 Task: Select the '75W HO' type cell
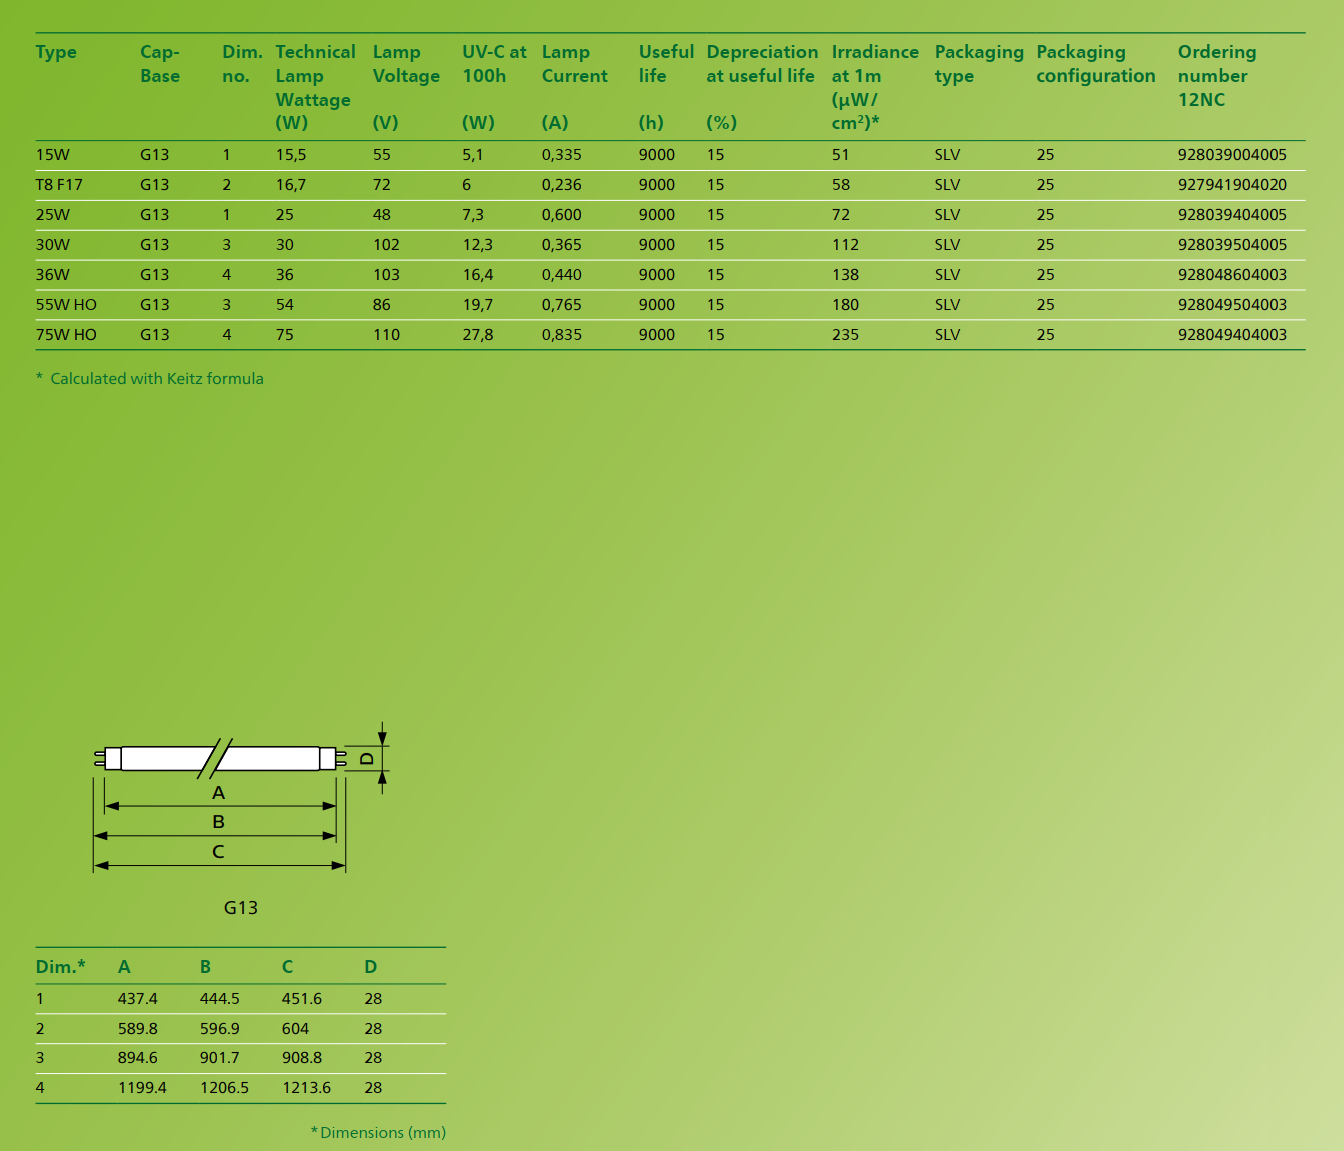[x=66, y=335]
